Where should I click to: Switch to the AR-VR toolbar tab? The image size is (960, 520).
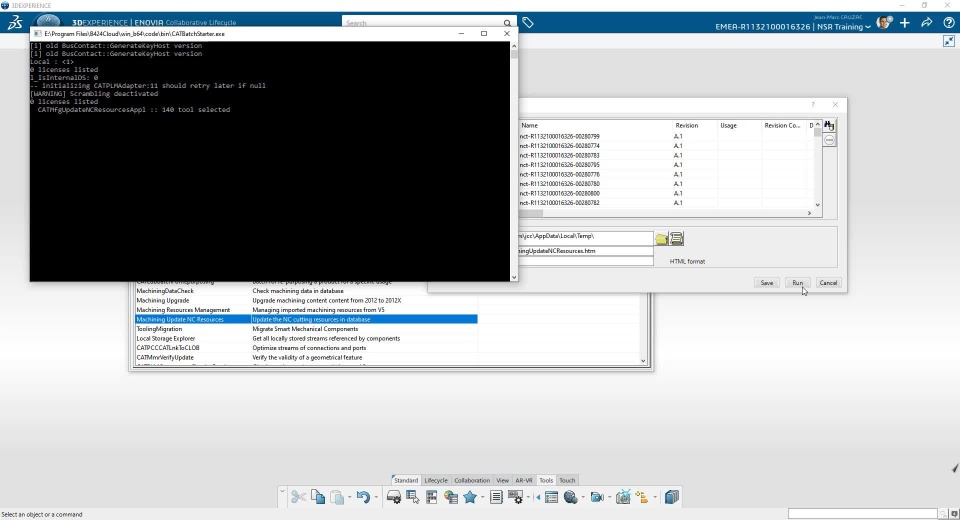point(524,480)
